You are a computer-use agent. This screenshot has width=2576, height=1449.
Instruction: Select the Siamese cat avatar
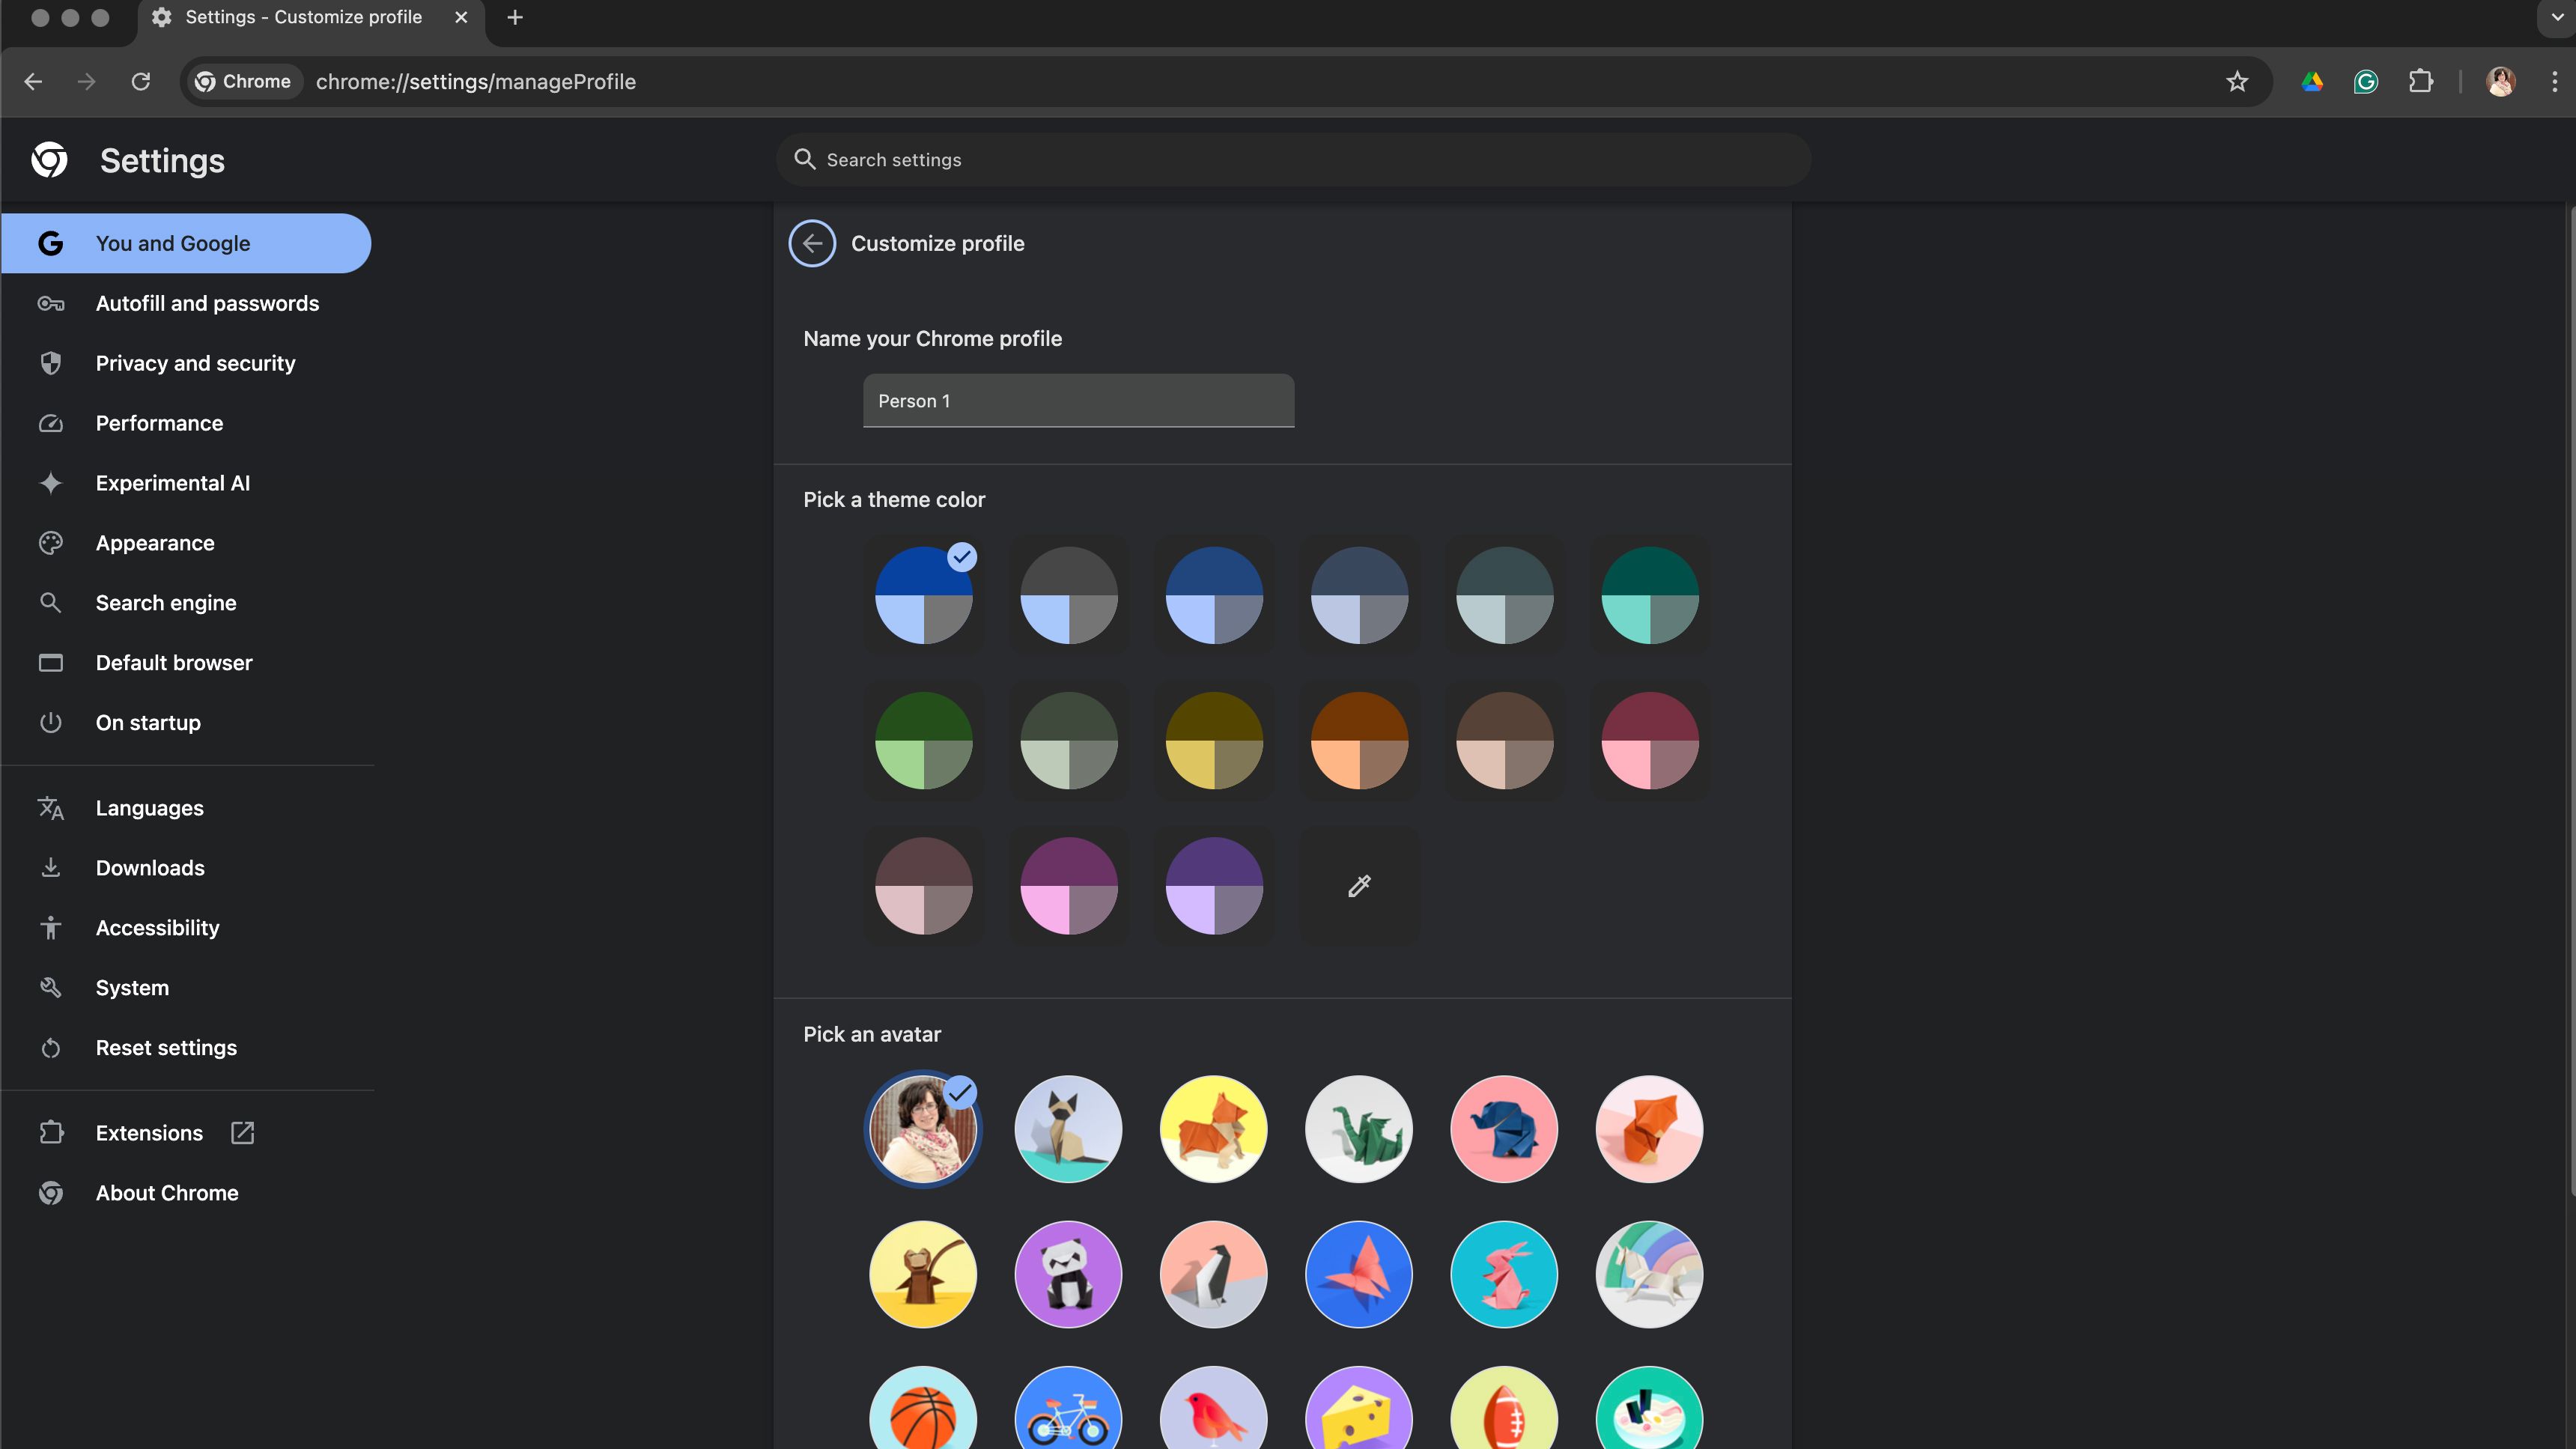[1067, 1128]
